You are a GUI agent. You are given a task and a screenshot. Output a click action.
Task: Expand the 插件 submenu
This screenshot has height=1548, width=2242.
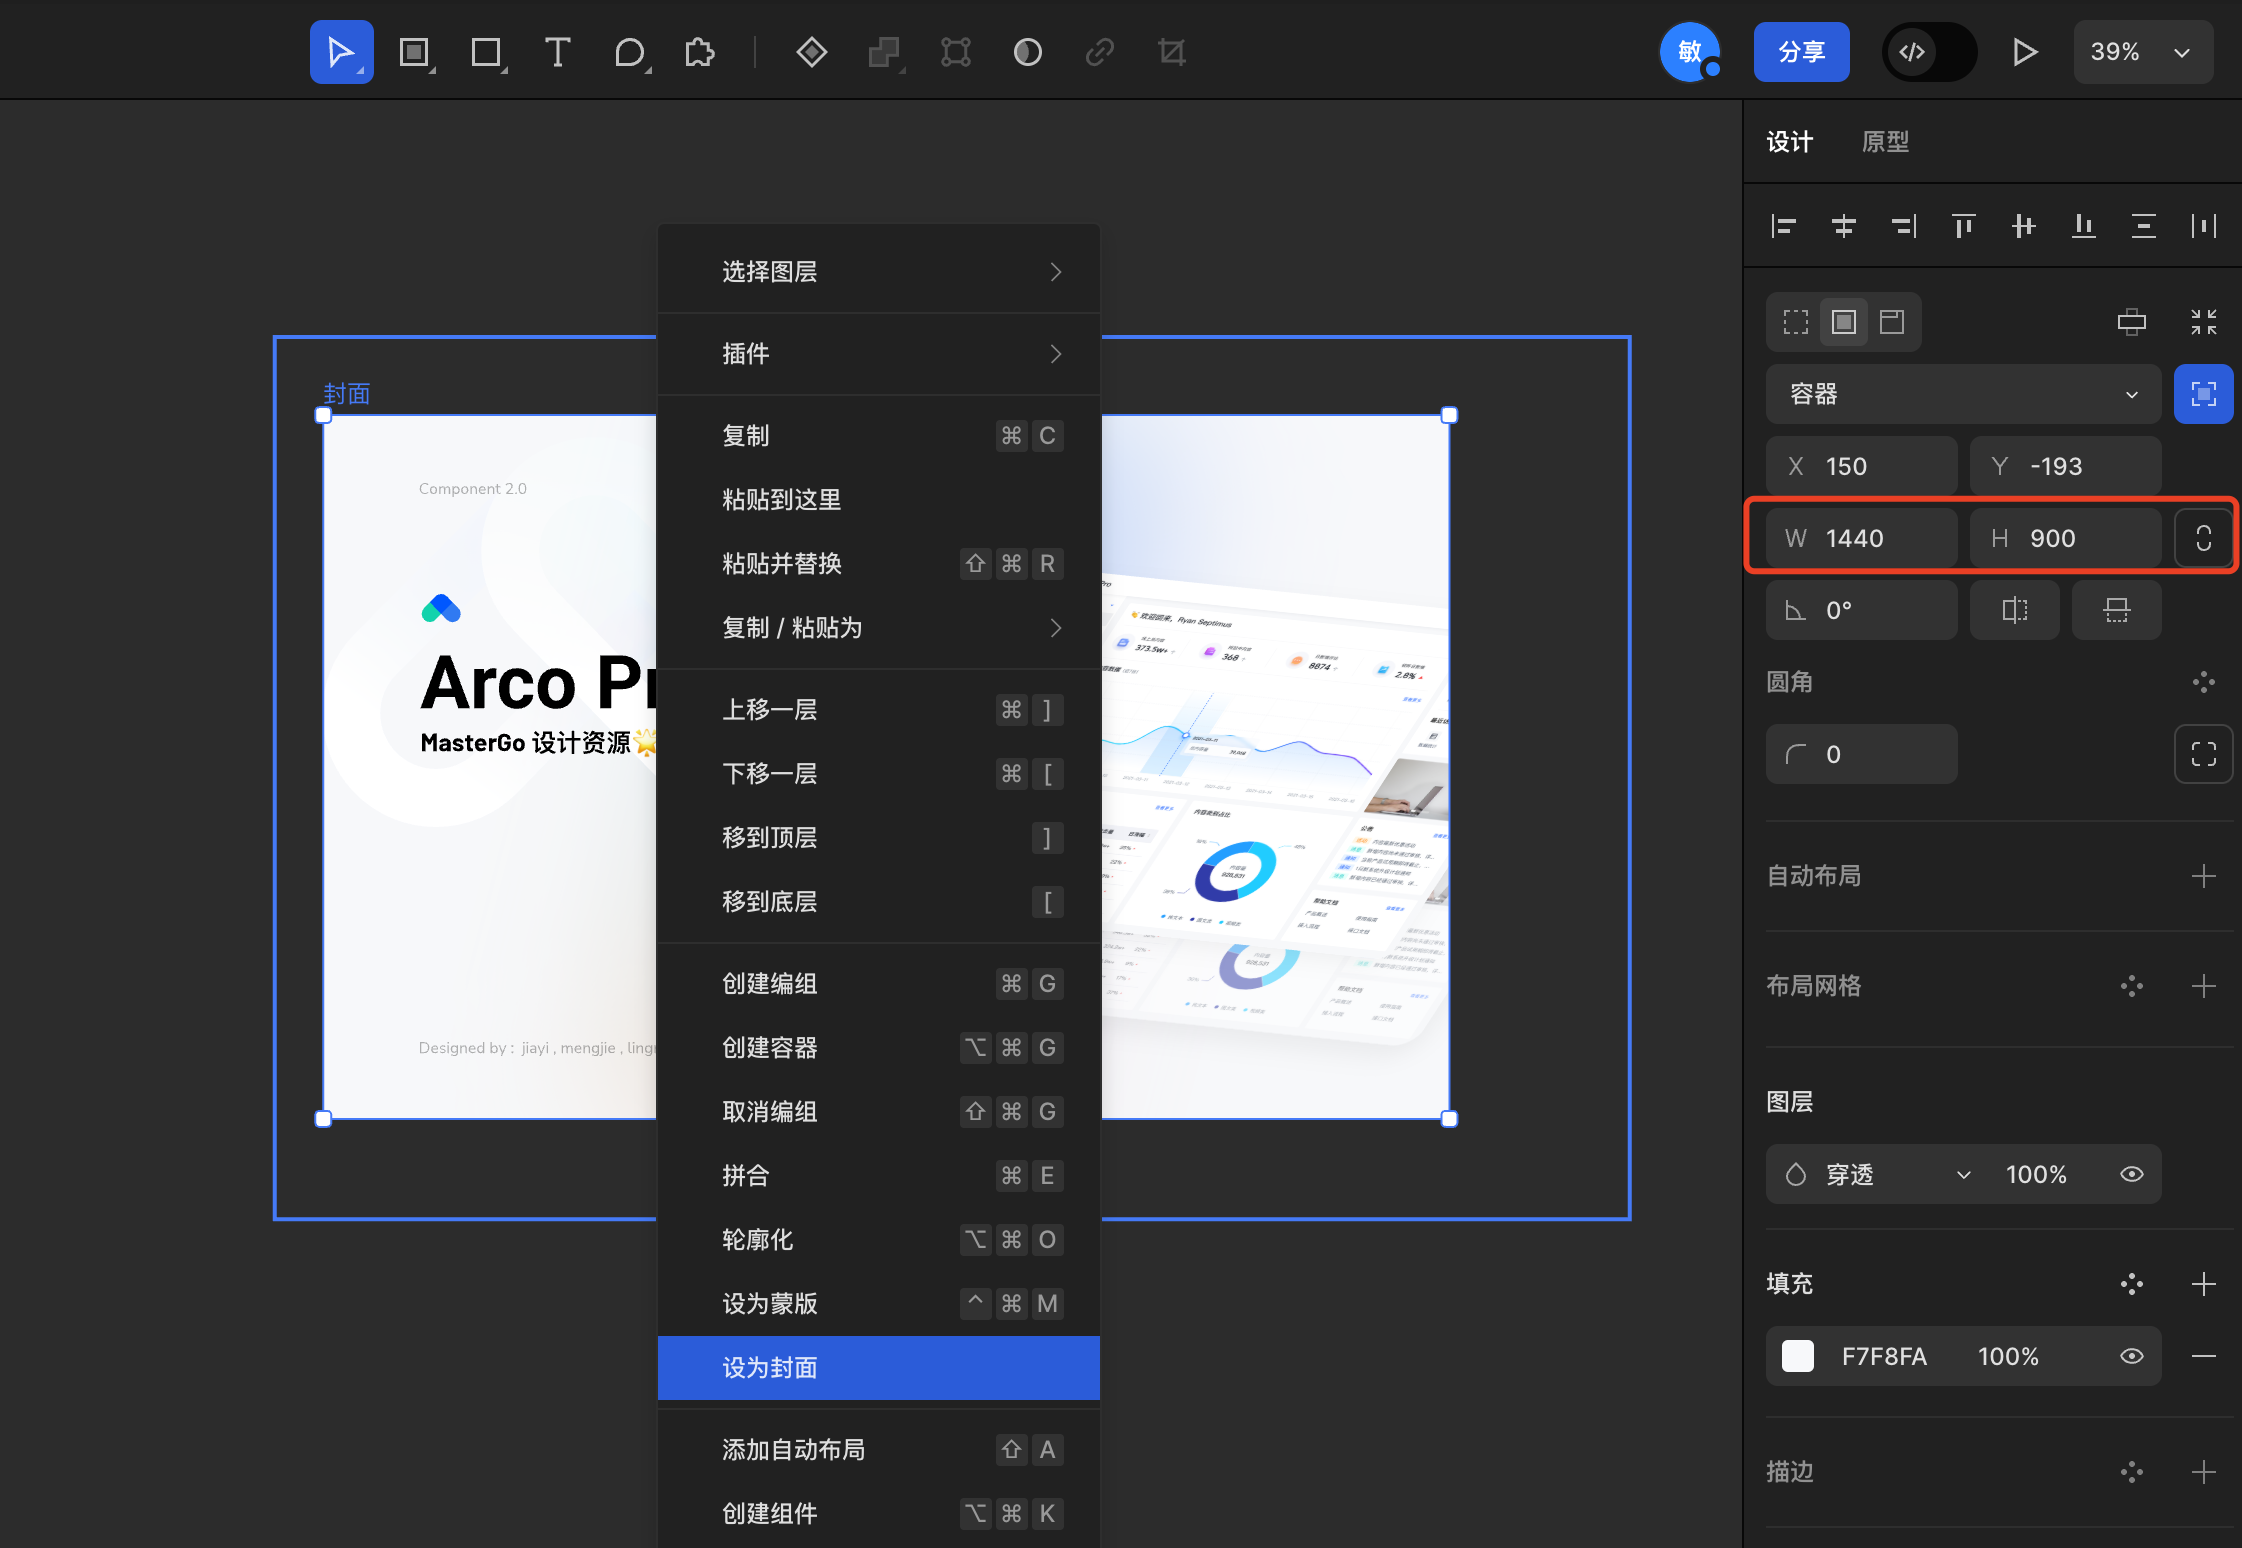[x=879, y=354]
